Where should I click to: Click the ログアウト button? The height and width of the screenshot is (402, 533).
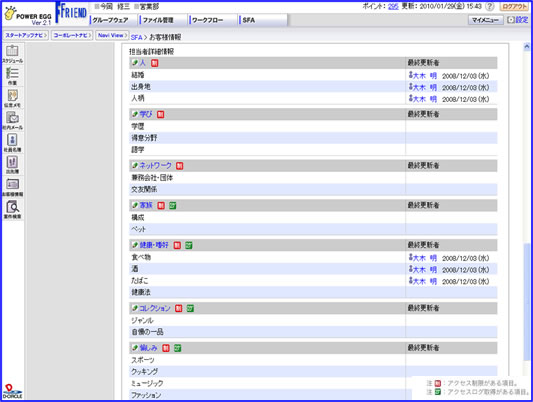514,6
